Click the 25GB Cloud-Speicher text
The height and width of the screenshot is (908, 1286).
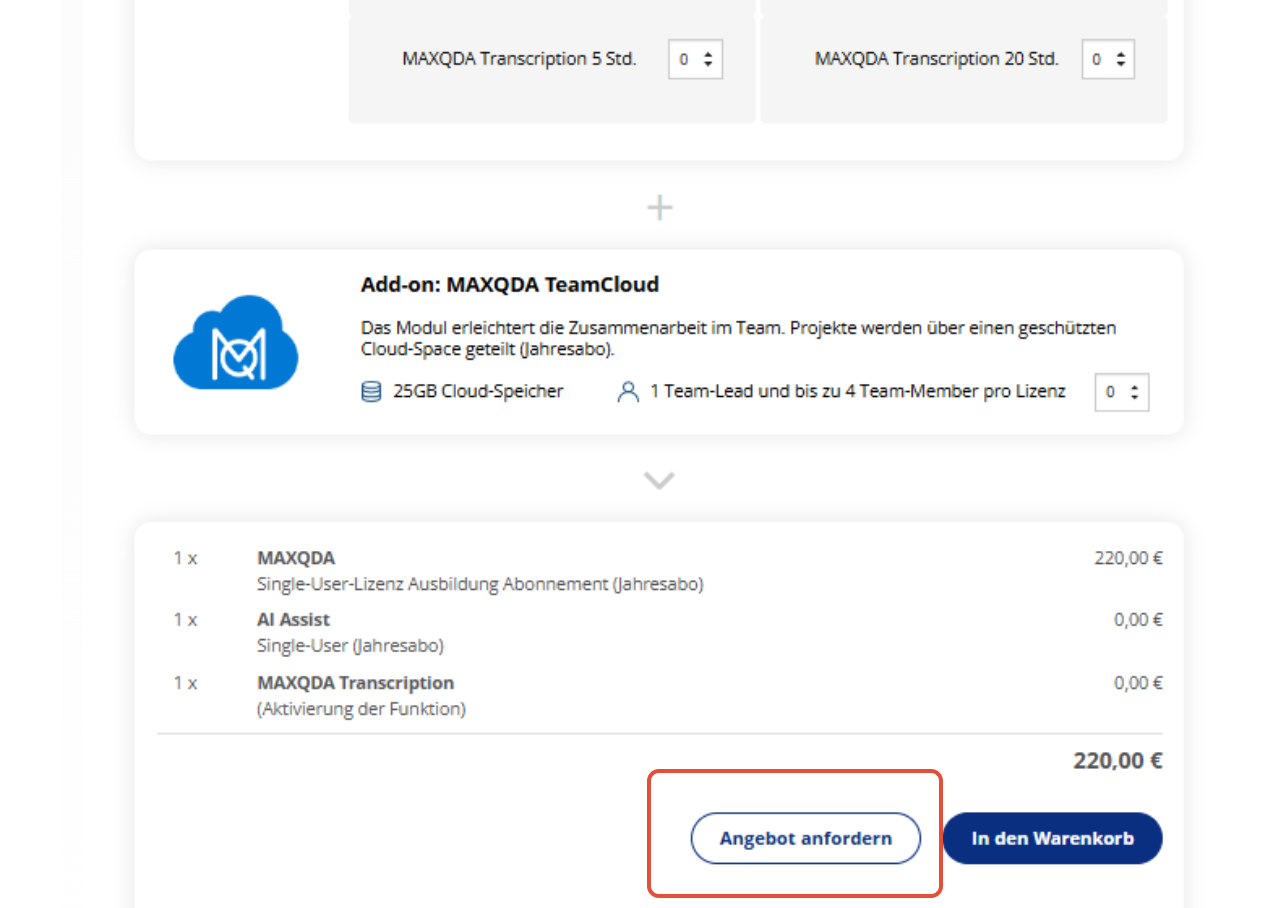click(478, 392)
